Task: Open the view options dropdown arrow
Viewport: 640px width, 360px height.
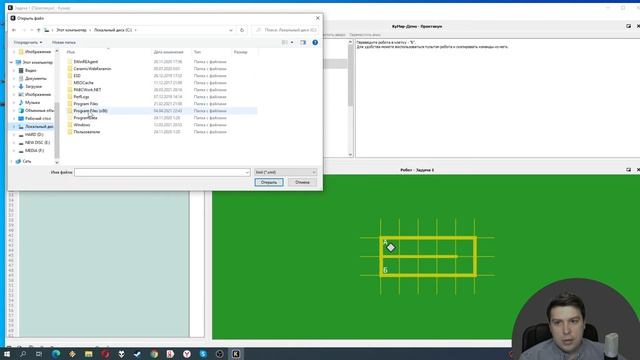Action: 292,42
